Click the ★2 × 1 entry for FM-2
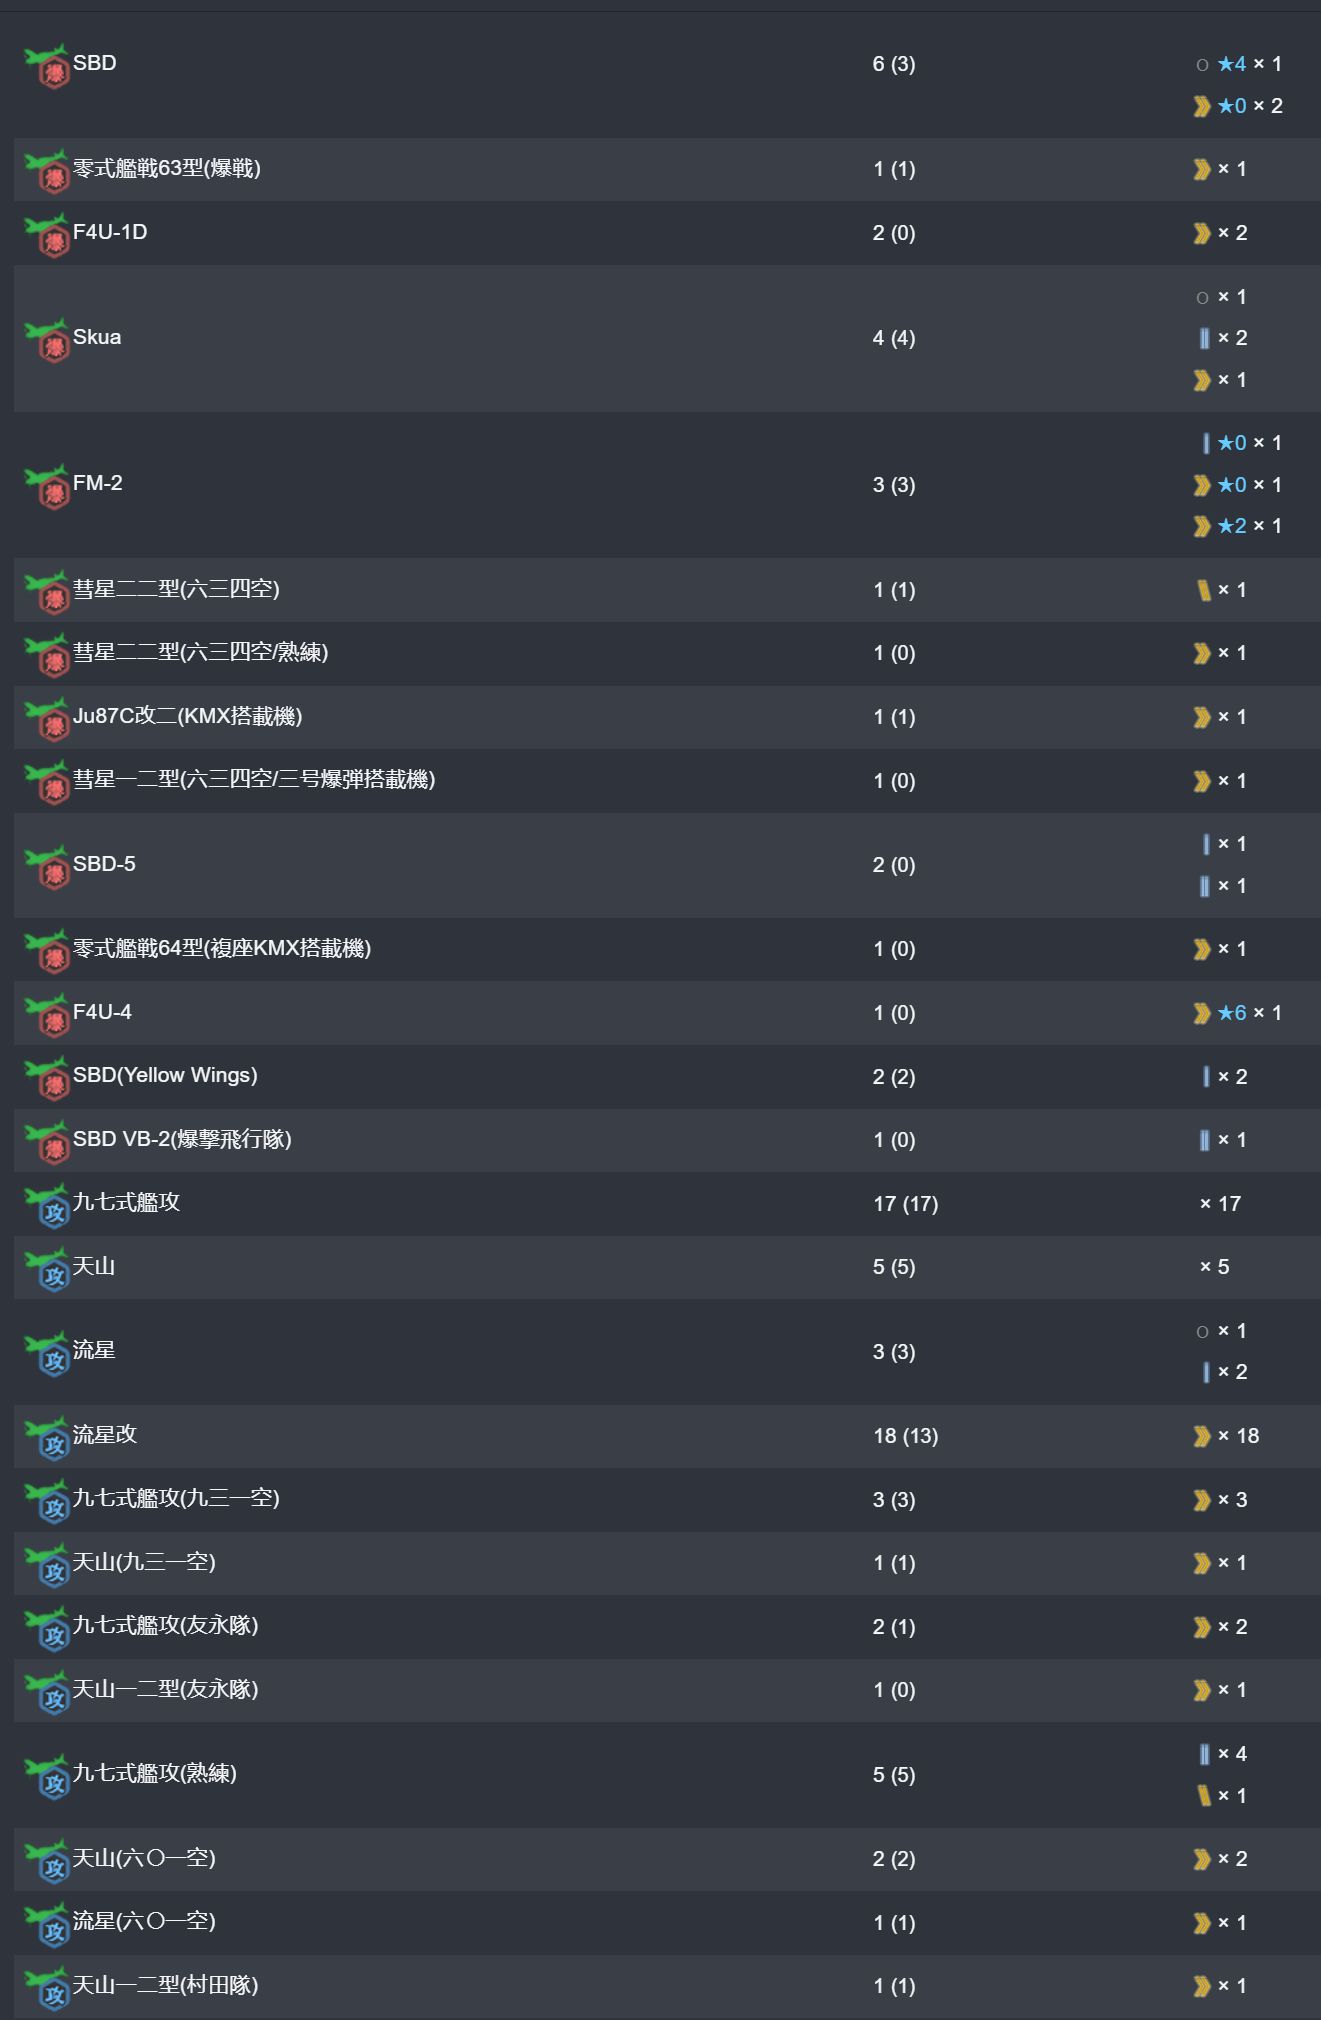The height and width of the screenshot is (2020, 1321). (1238, 526)
